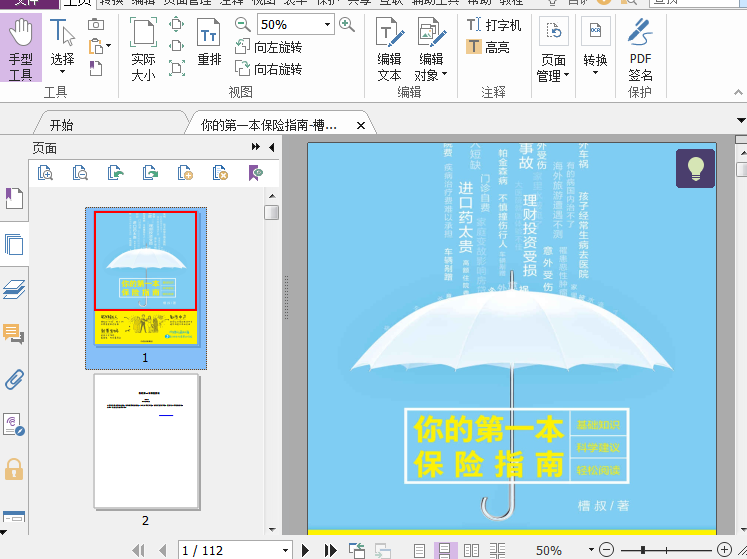Open the 编辑文本 edit text tool
This screenshot has width=747, height=559.
pos(390,49)
